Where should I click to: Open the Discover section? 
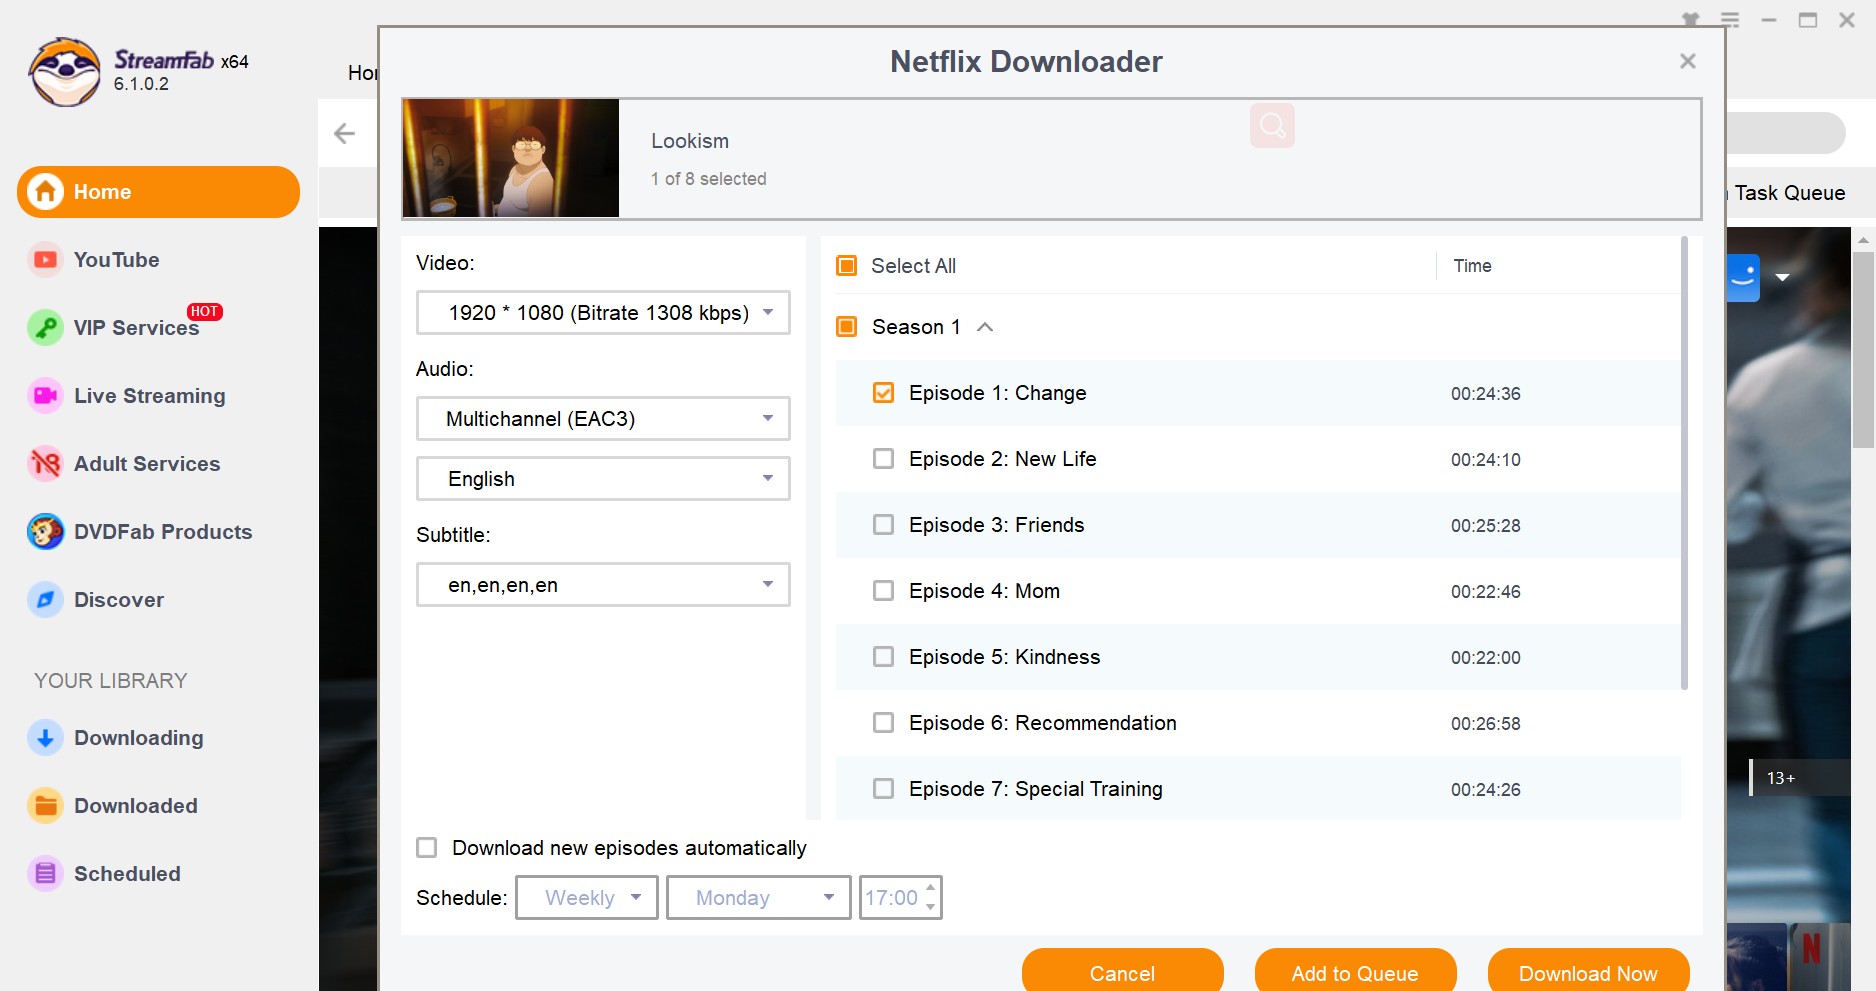pyautogui.click(x=118, y=599)
